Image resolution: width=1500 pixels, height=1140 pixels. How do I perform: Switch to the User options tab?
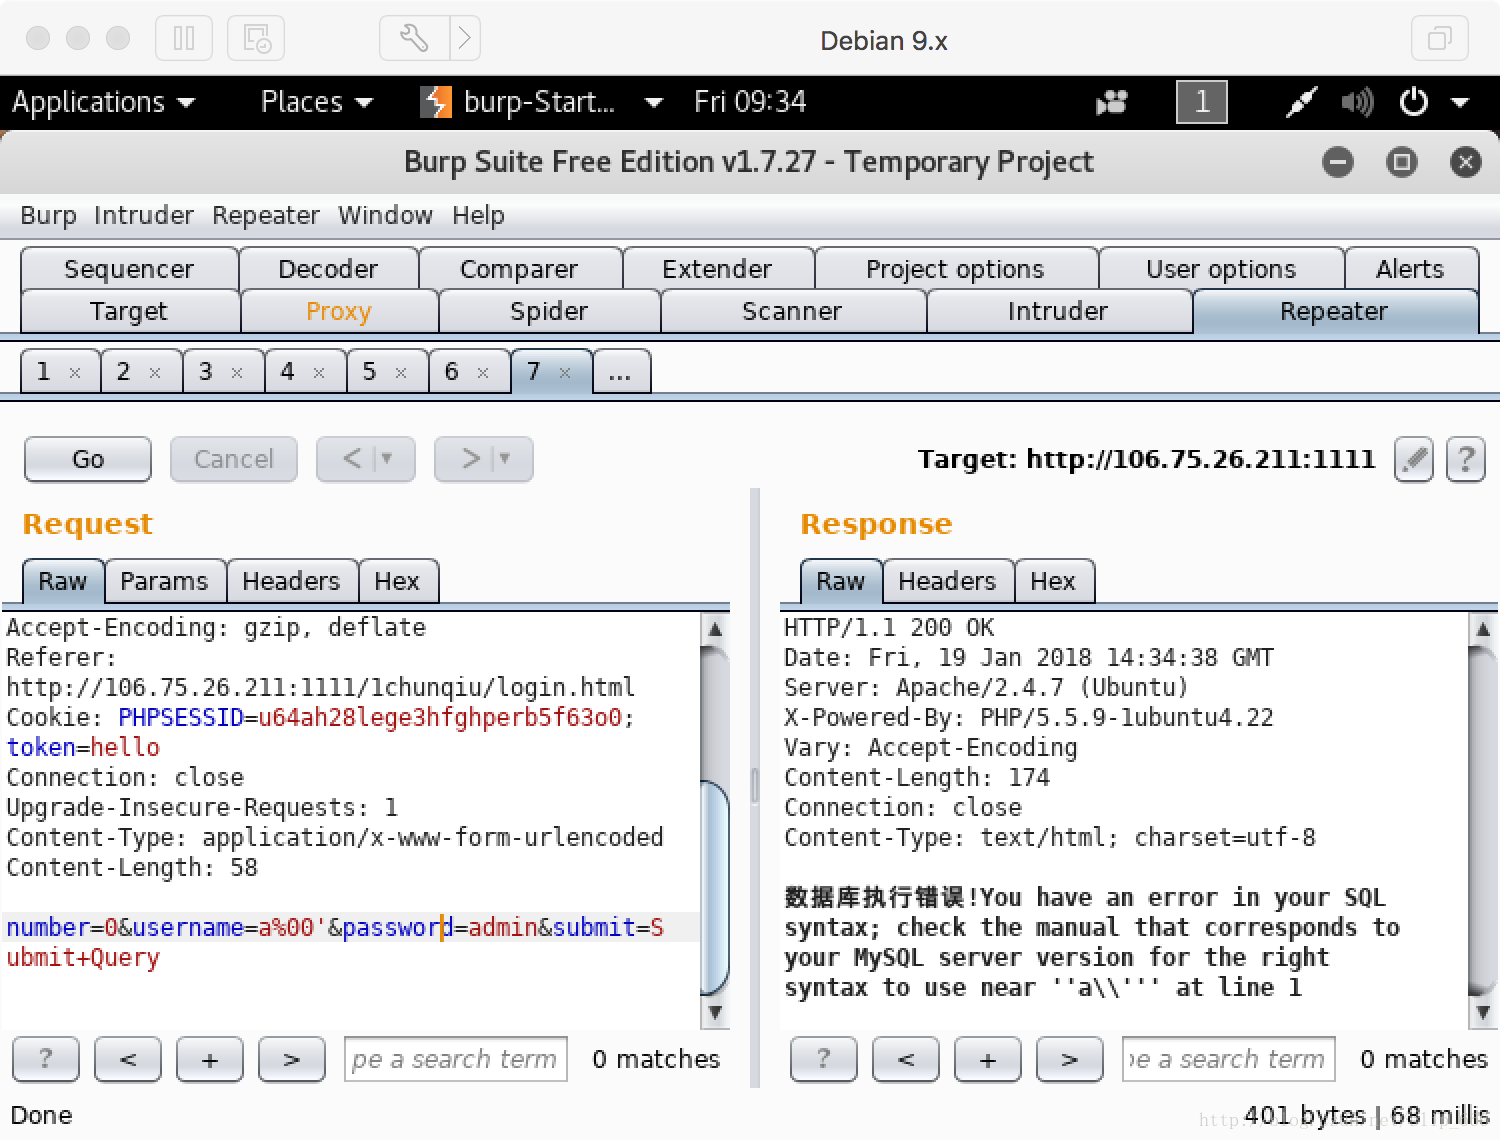(1221, 269)
